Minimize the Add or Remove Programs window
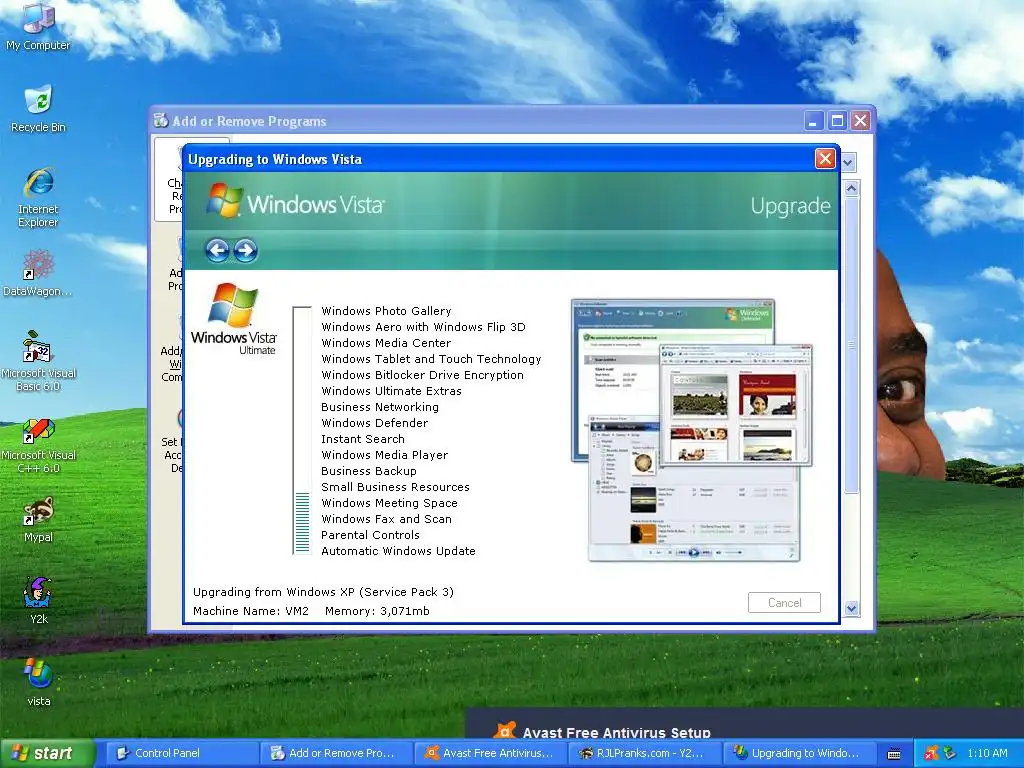The height and width of the screenshot is (768, 1024). [813, 121]
